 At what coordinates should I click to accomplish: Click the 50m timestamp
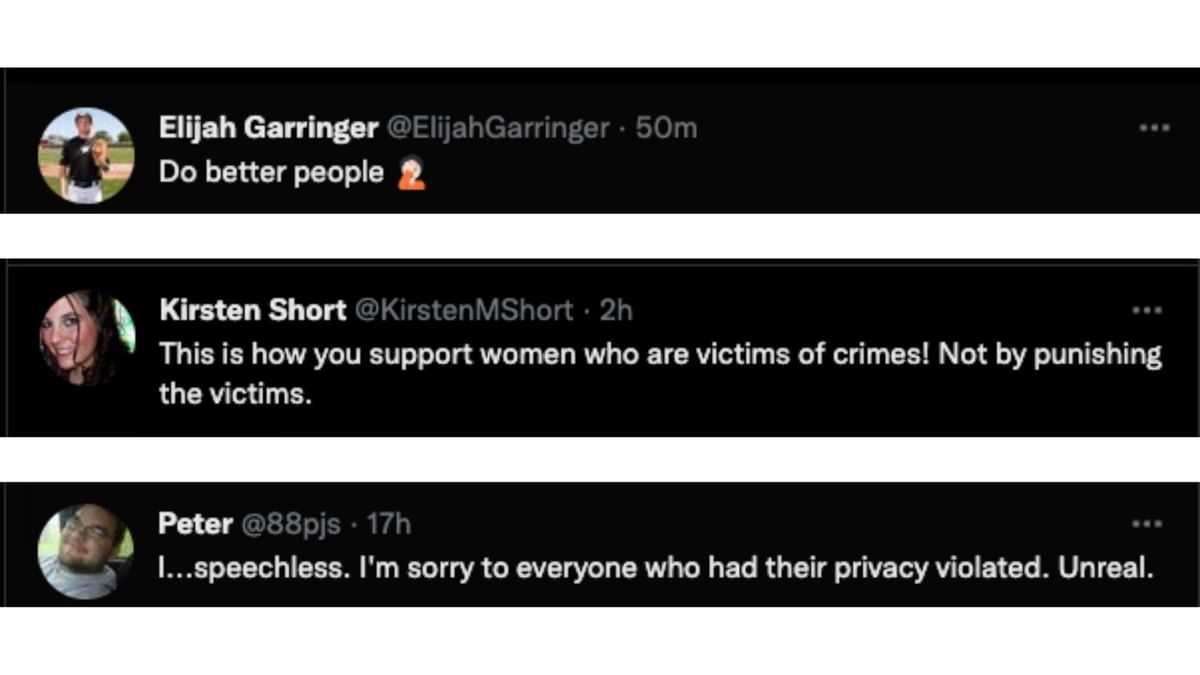[x=666, y=128]
